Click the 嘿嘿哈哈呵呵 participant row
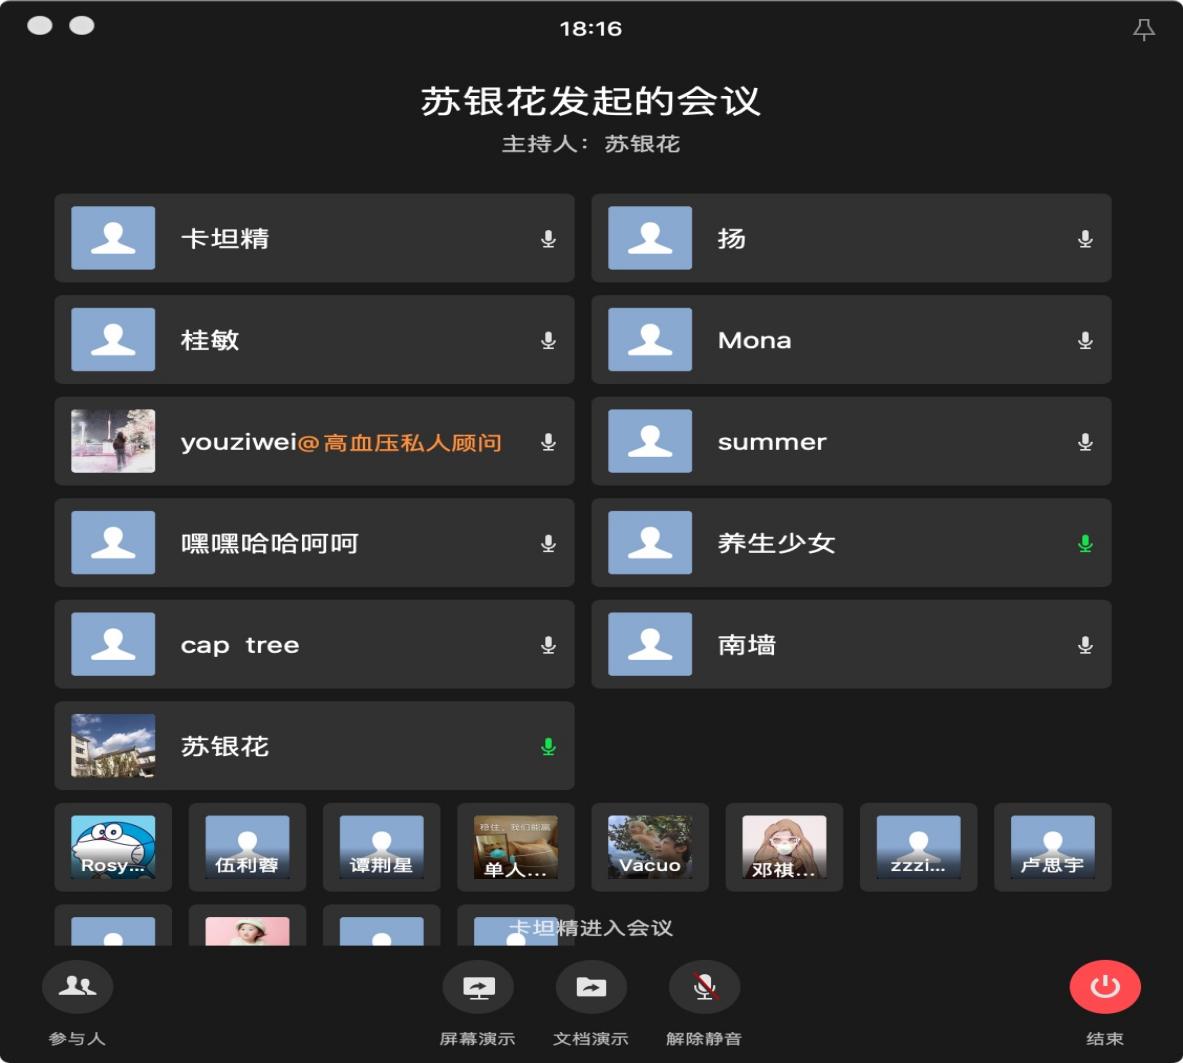1183x1063 pixels. coord(314,544)
